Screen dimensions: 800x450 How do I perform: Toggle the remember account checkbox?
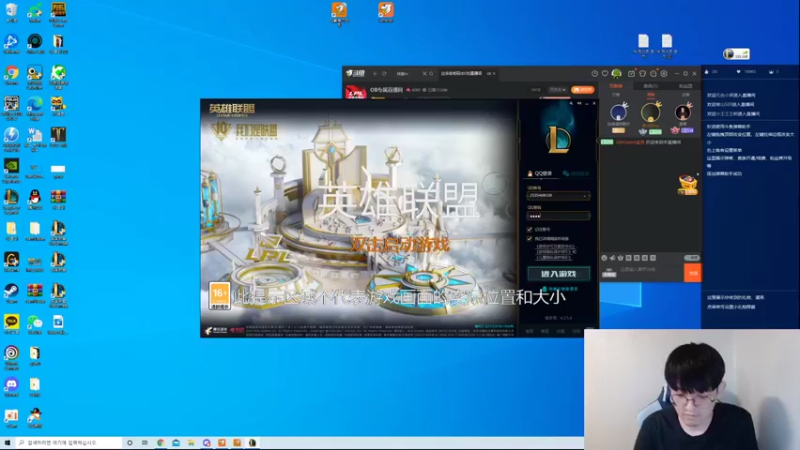point(530,230)
